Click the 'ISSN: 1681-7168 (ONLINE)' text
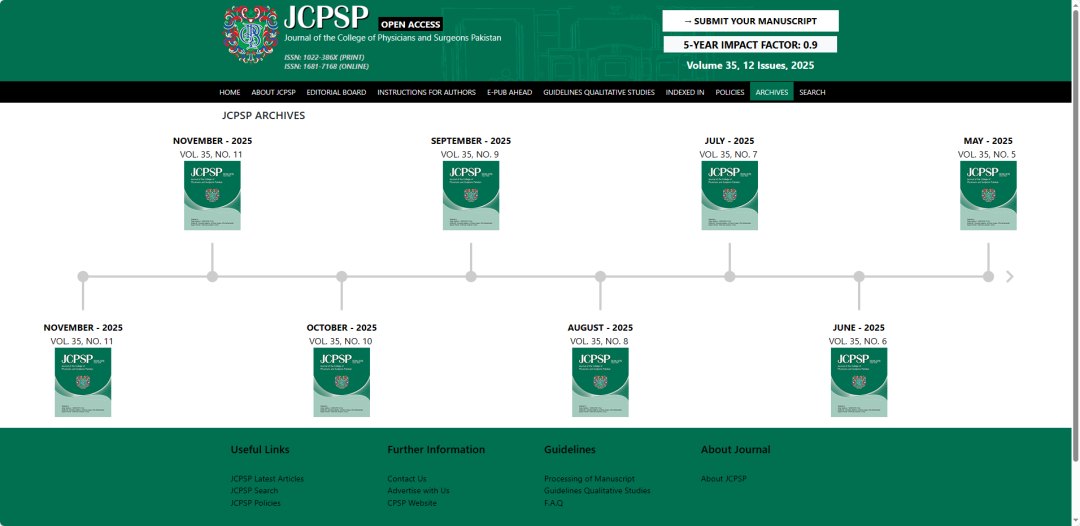 pyautogui.click(x=326, y=66)
